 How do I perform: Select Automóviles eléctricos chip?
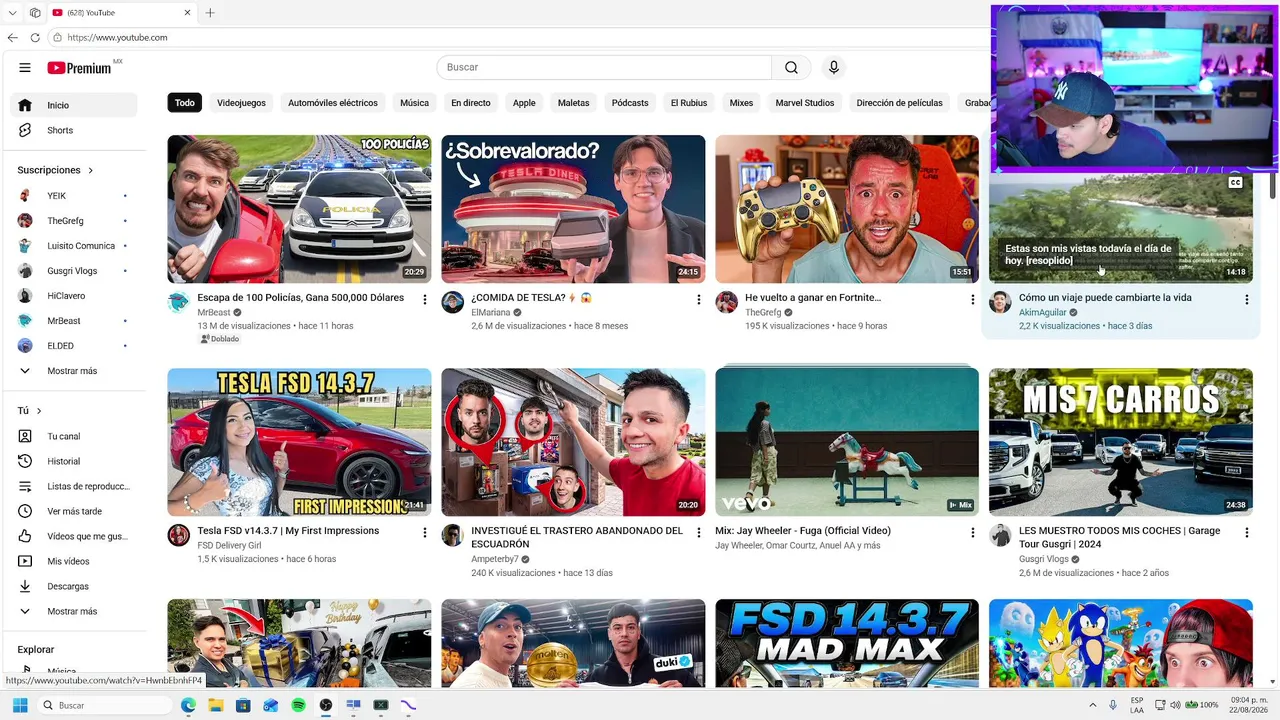333,103
